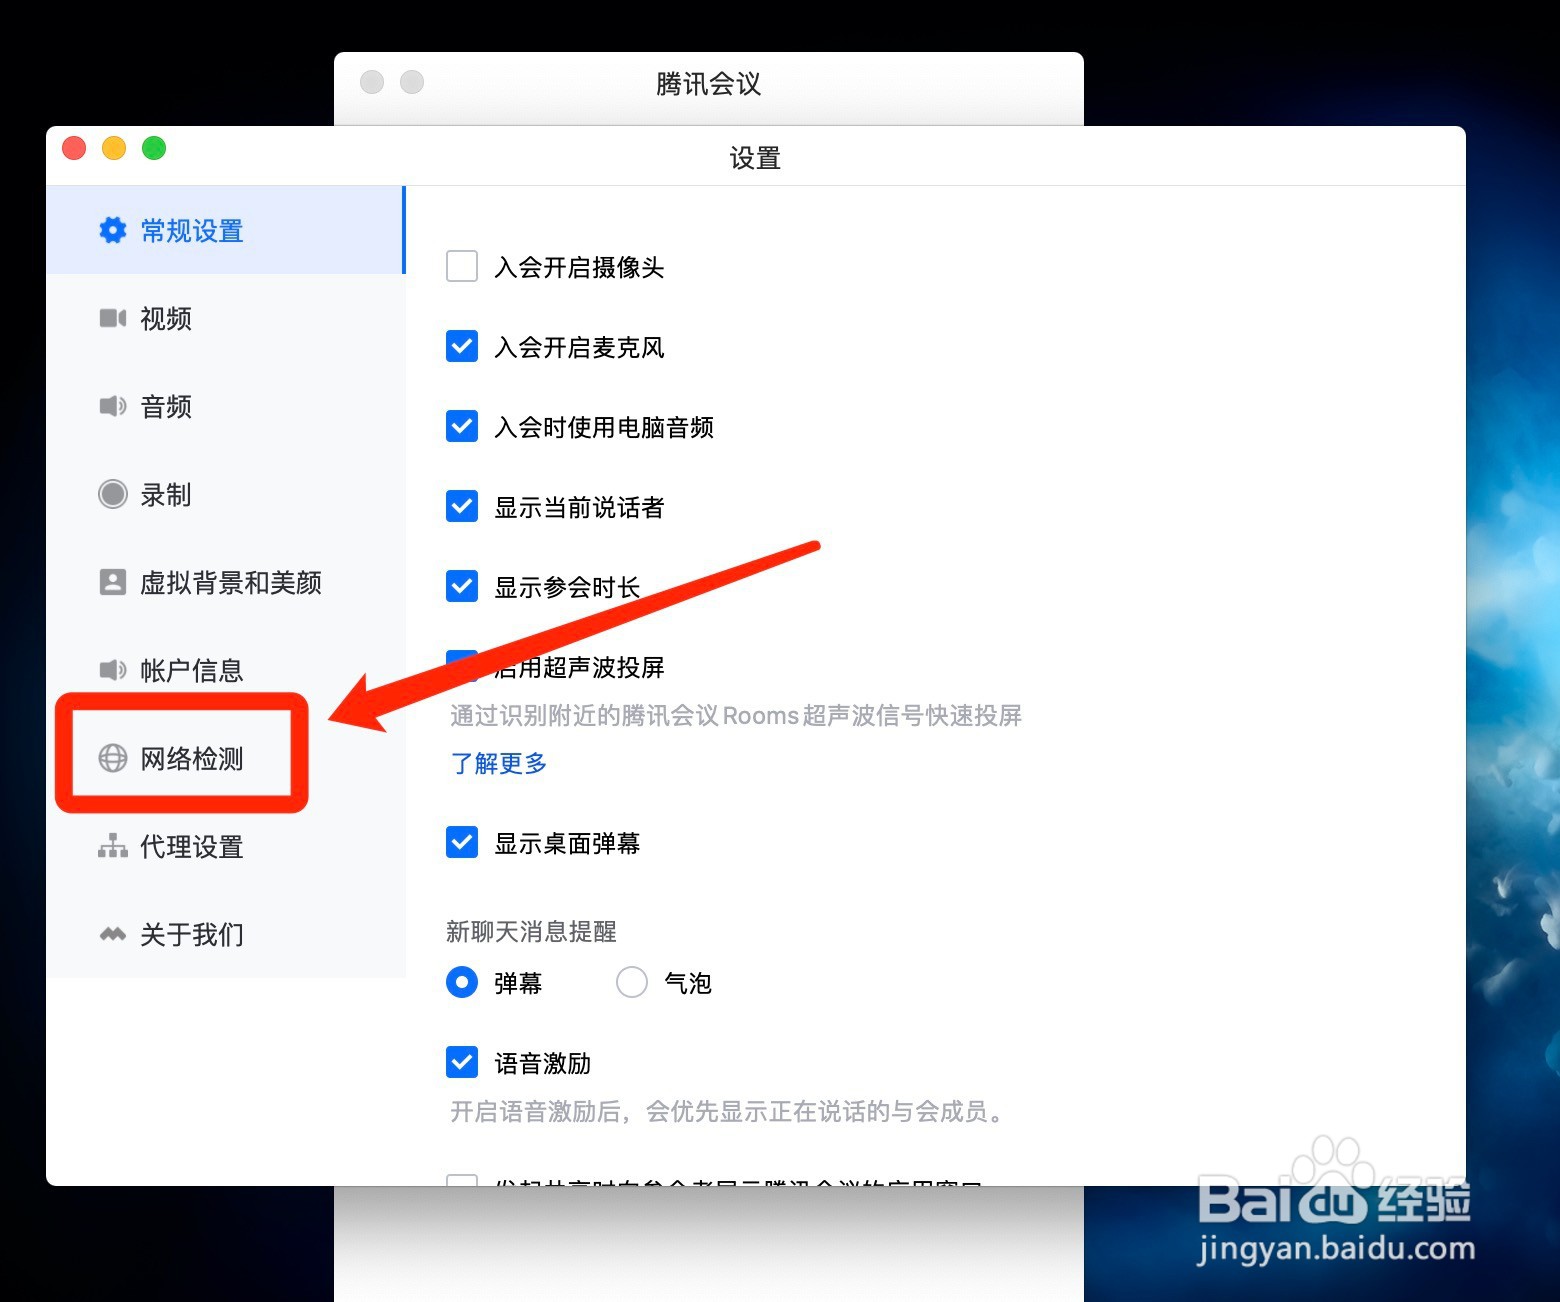Click the 新聊天消息提醒 heading text
This screenshot has width=1560, height=1302.
point(531,931)
